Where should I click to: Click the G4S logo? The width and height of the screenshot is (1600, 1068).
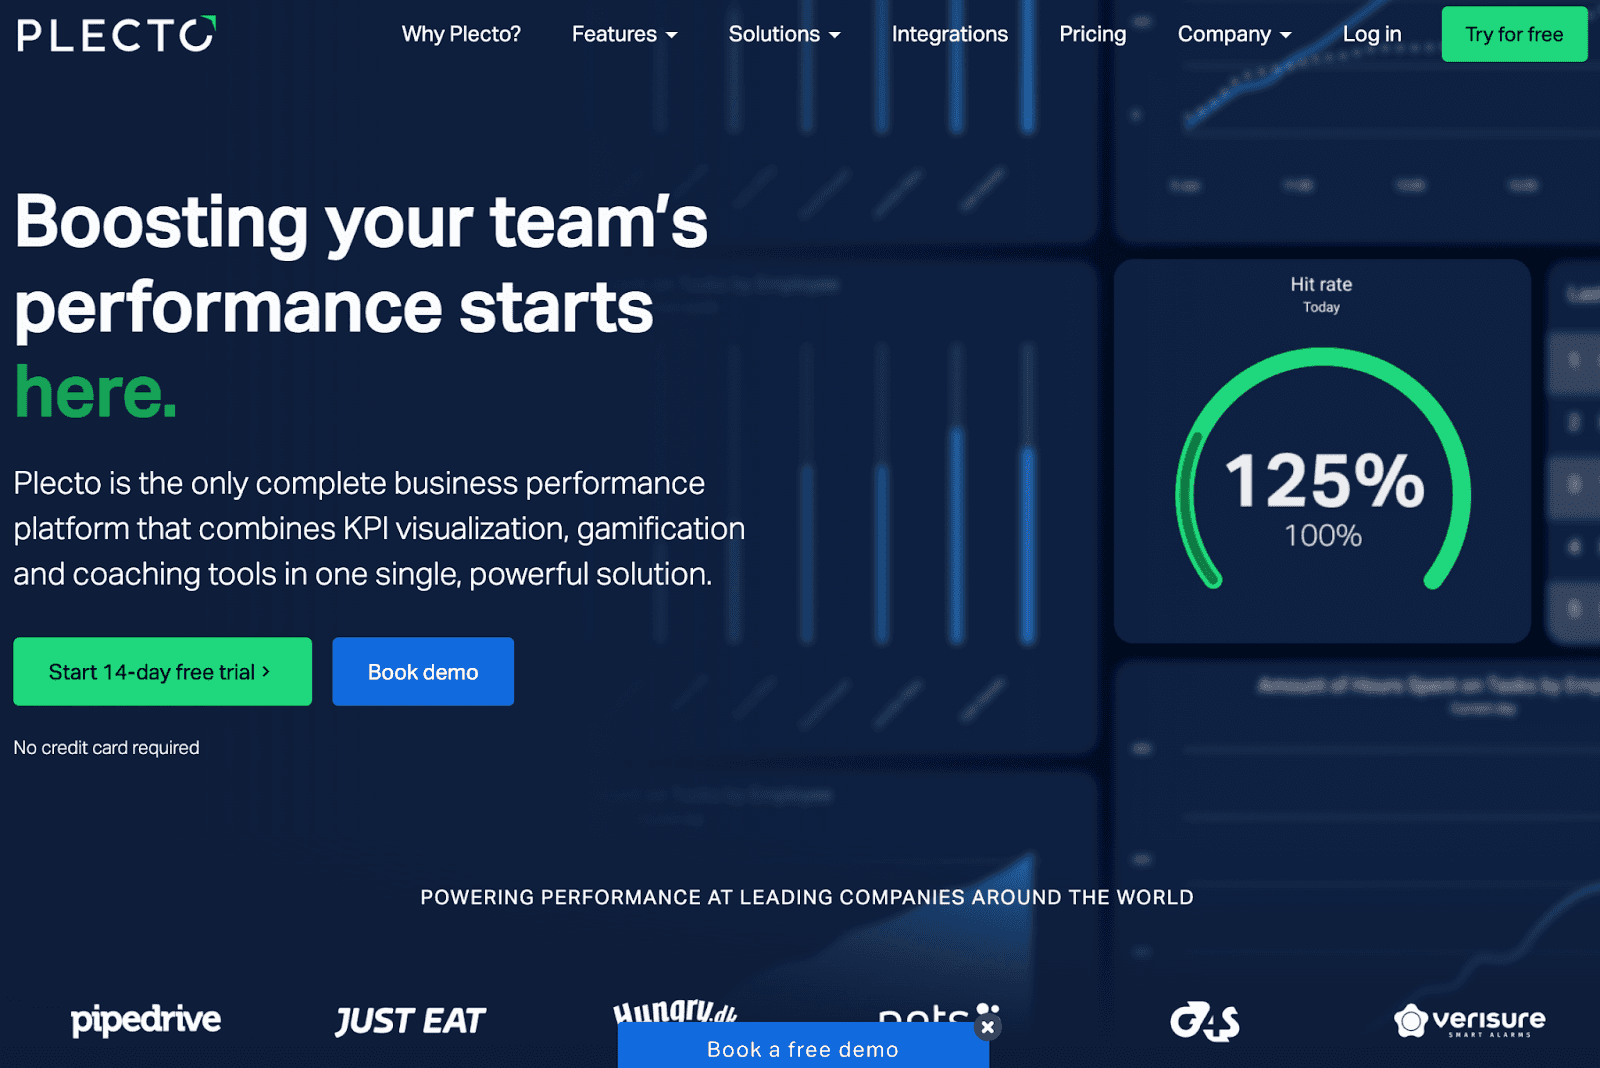coord(1205,1021)
